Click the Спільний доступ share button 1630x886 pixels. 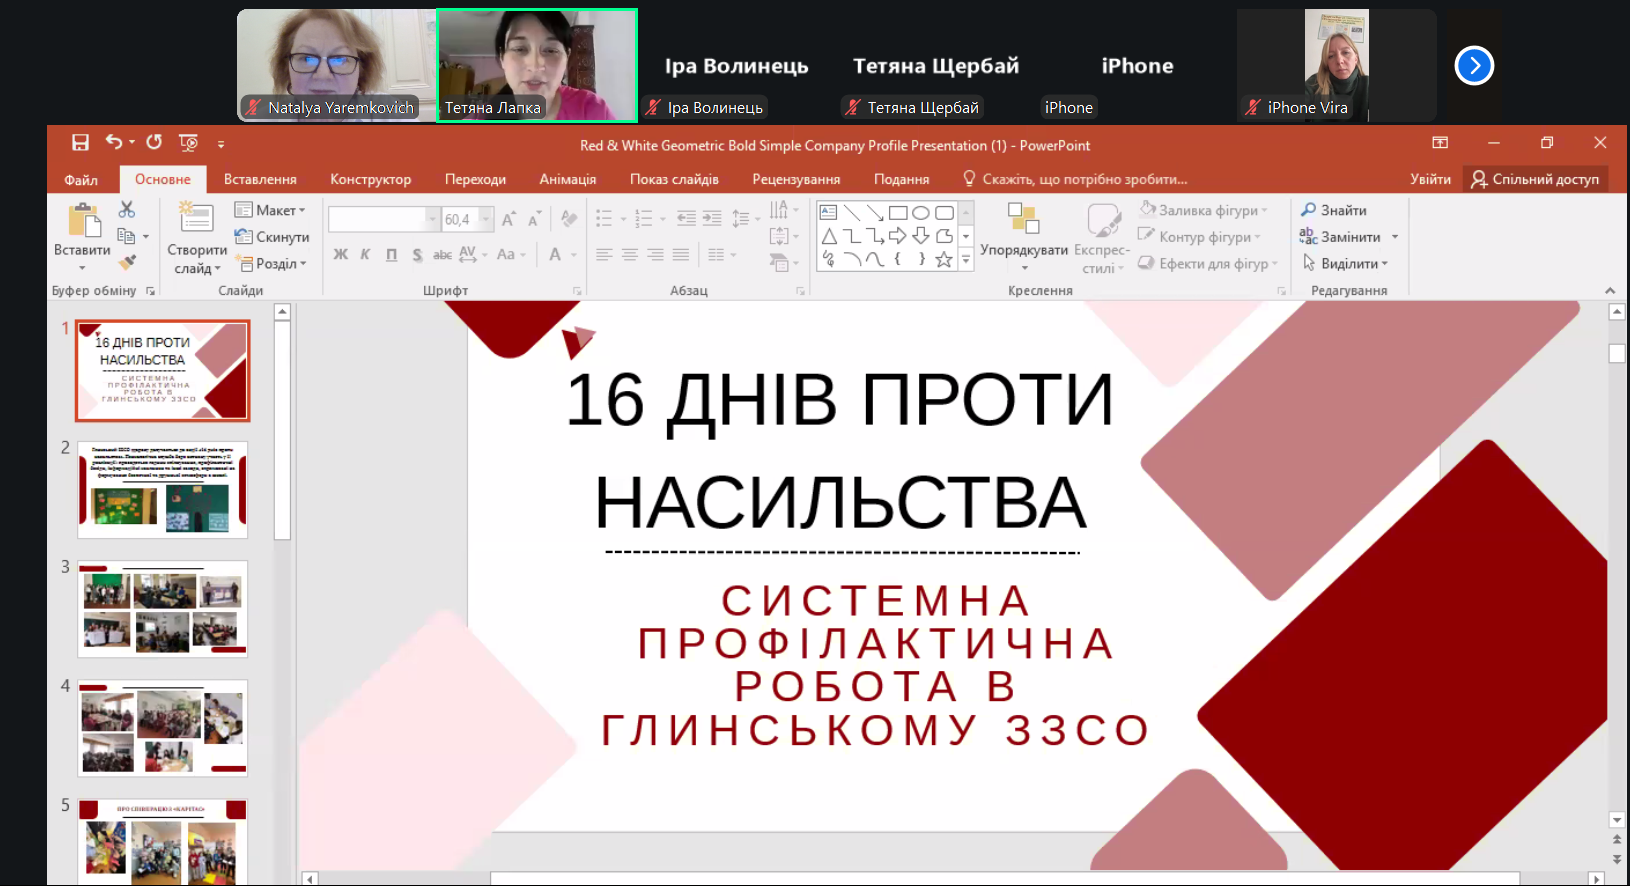tap(1535, 179)
